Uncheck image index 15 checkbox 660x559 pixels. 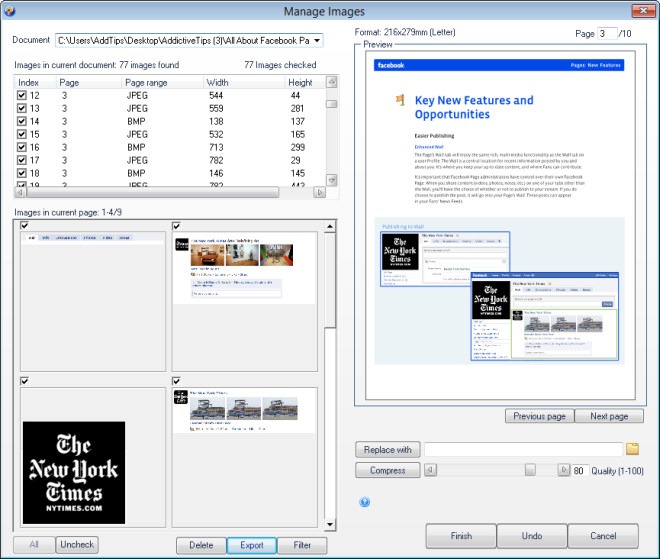click(22, 134)
